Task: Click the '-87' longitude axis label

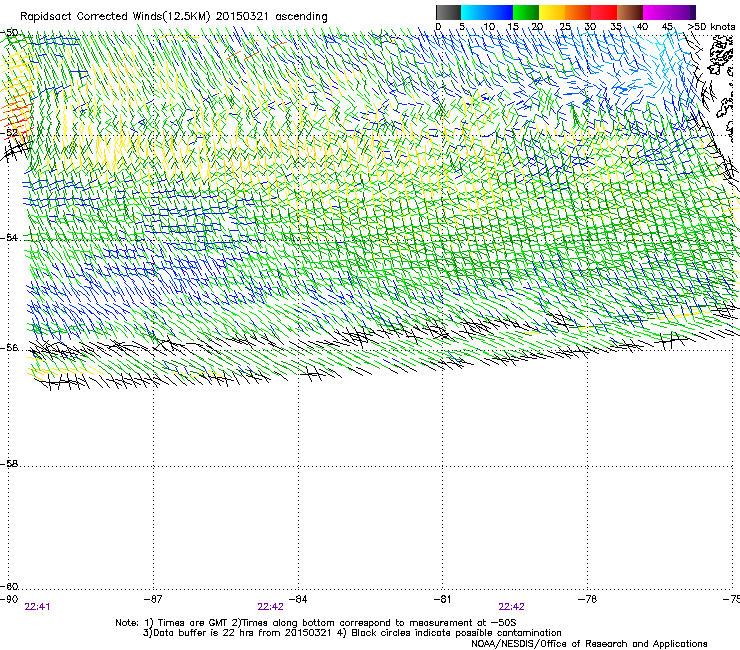Action: pyautogui.click(x=153, y=599)
